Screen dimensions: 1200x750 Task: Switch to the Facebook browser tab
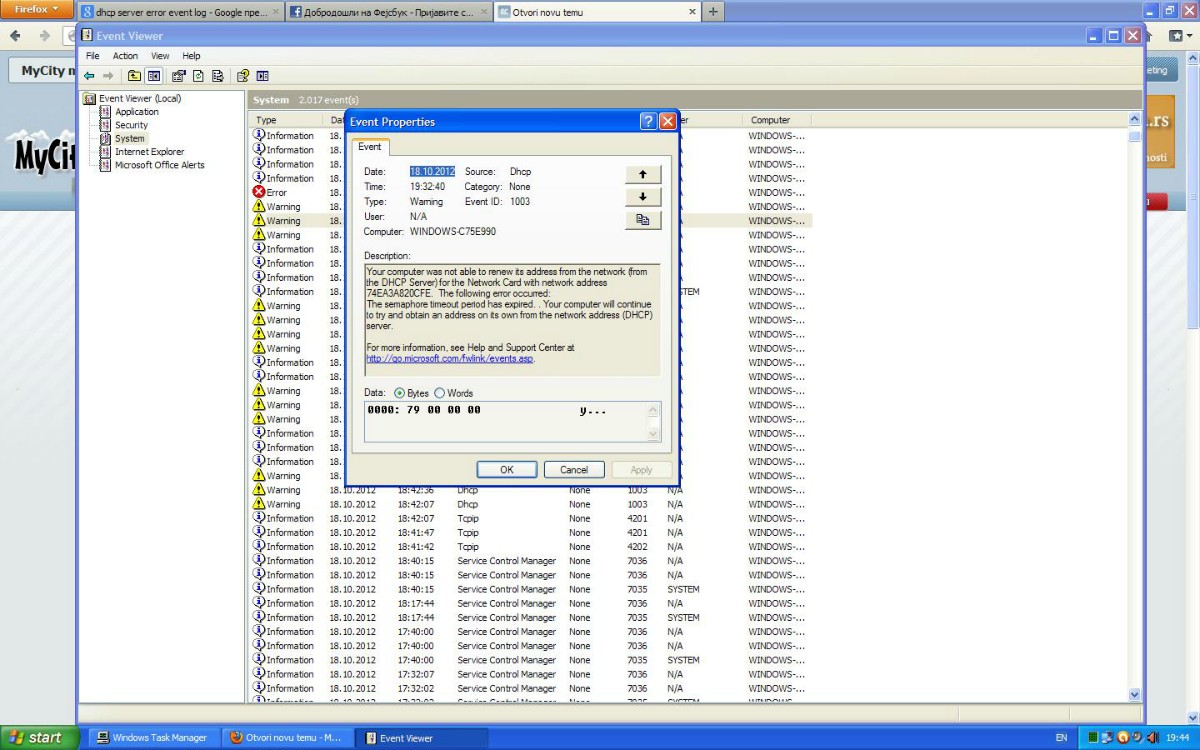[388, 12]
